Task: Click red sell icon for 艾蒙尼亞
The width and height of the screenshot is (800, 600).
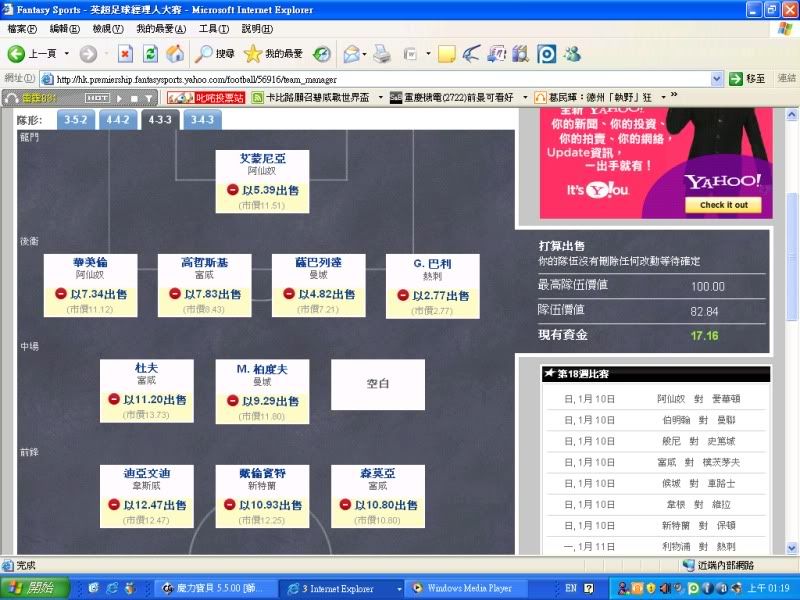Action: [232, 190]
